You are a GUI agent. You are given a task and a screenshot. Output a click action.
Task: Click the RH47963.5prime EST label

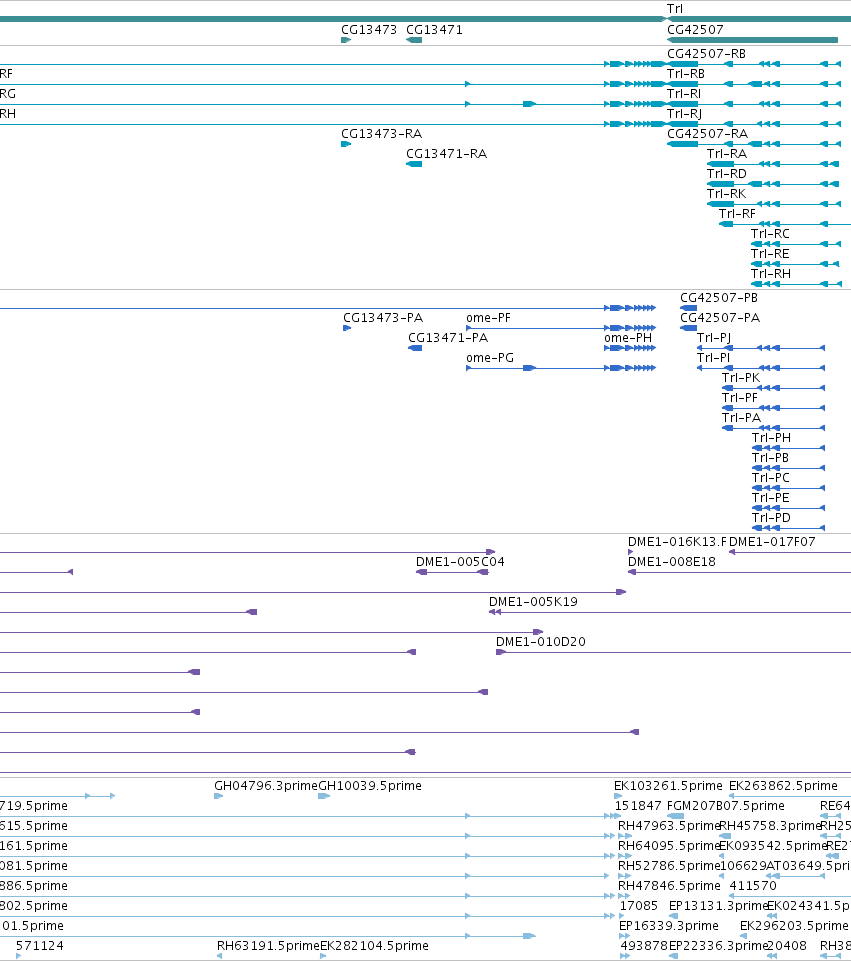pyautogui.click(x=669, y=826)
